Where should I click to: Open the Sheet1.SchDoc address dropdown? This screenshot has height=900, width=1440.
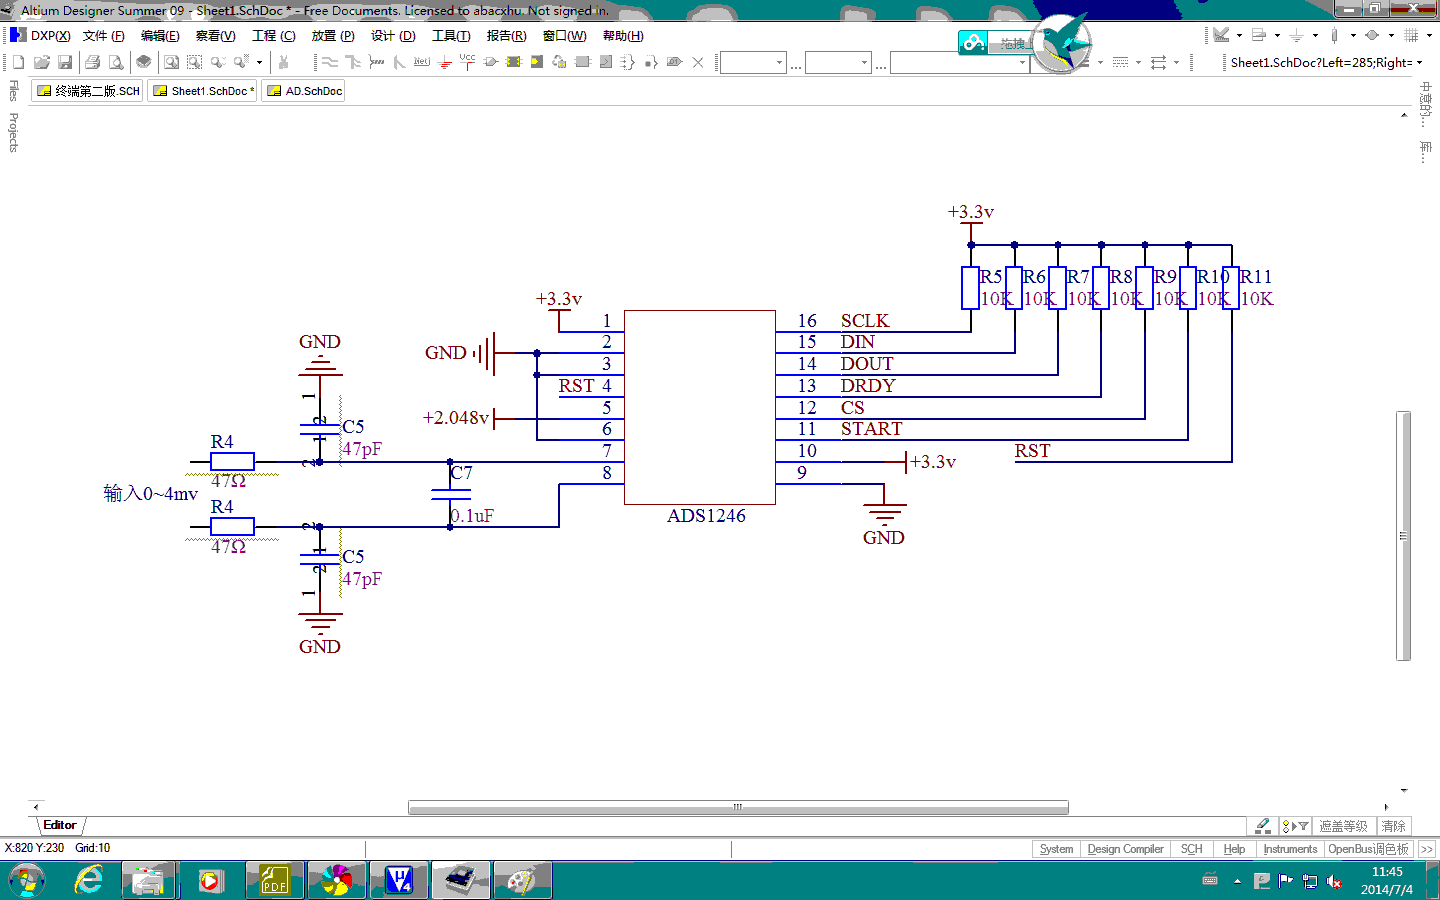[1419, 62]
